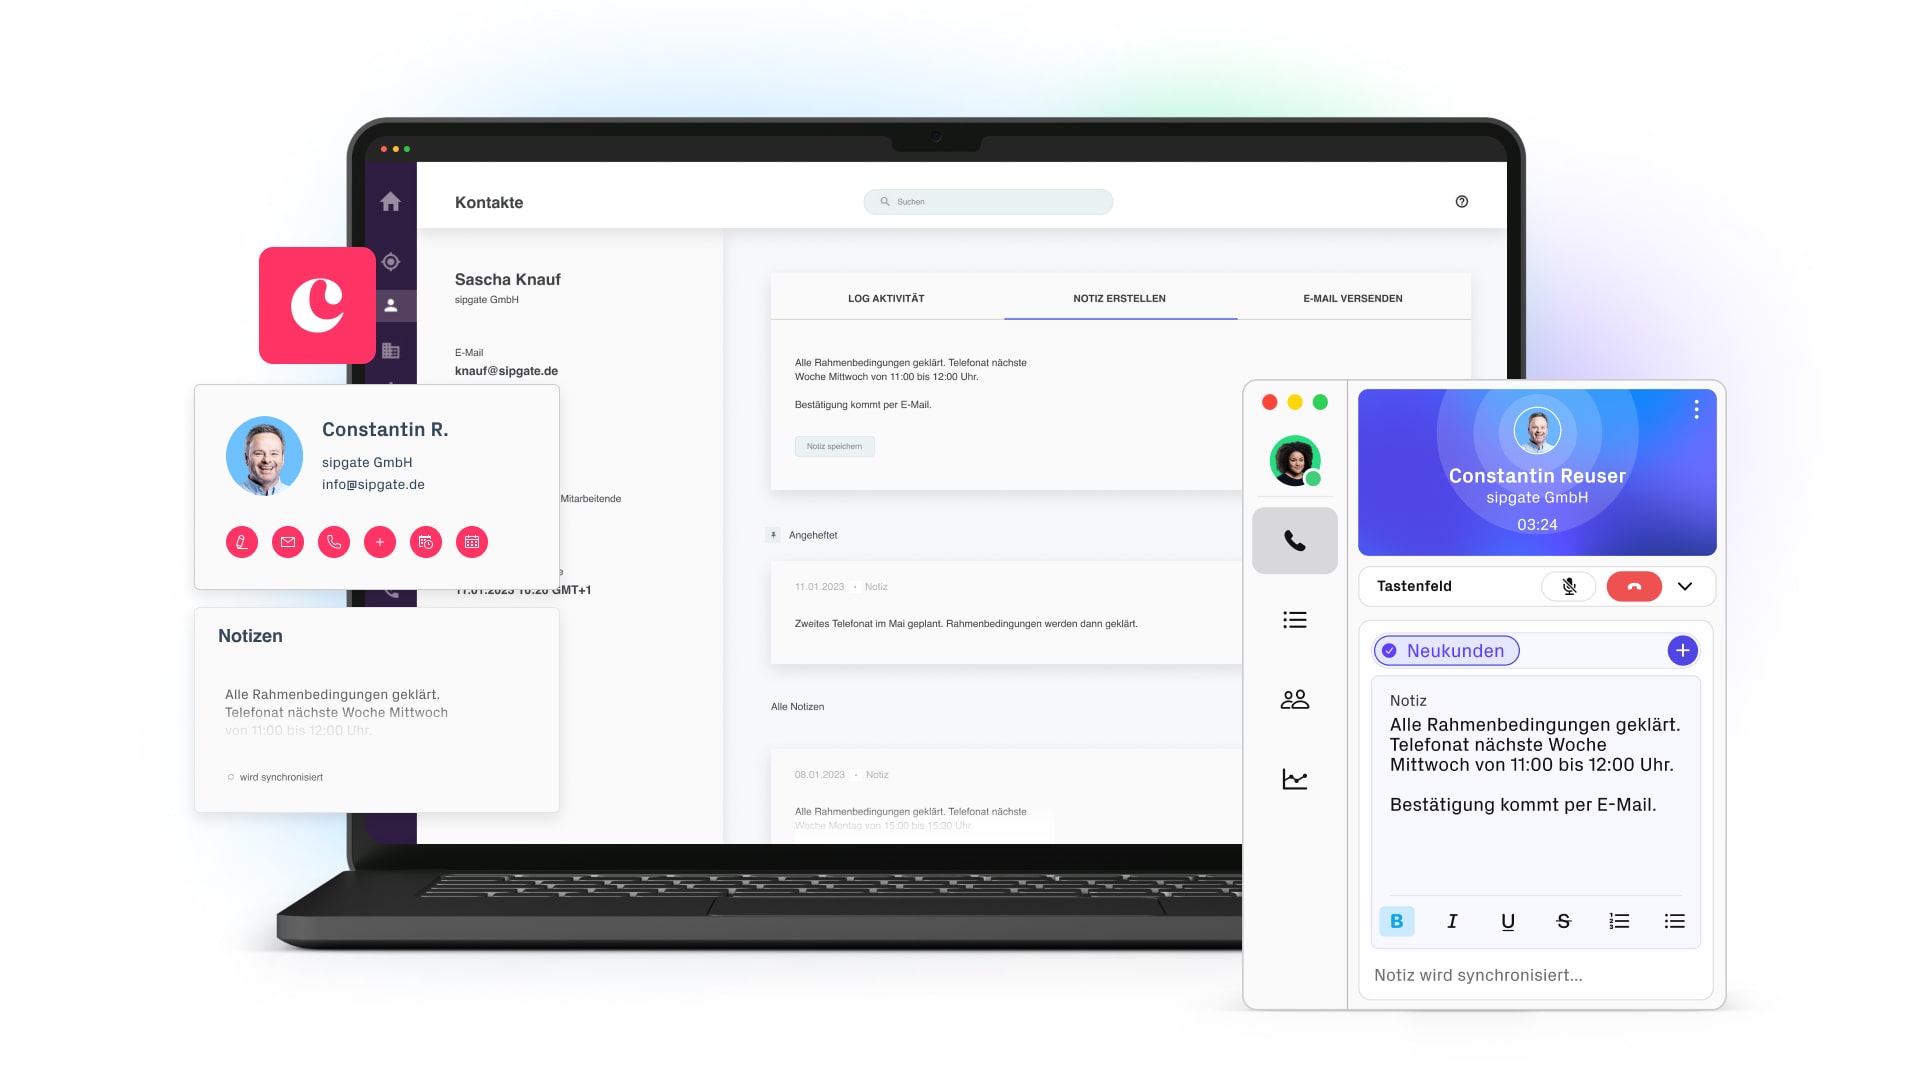Select the contacts person icon in sidebar

[x=391, y=305]
